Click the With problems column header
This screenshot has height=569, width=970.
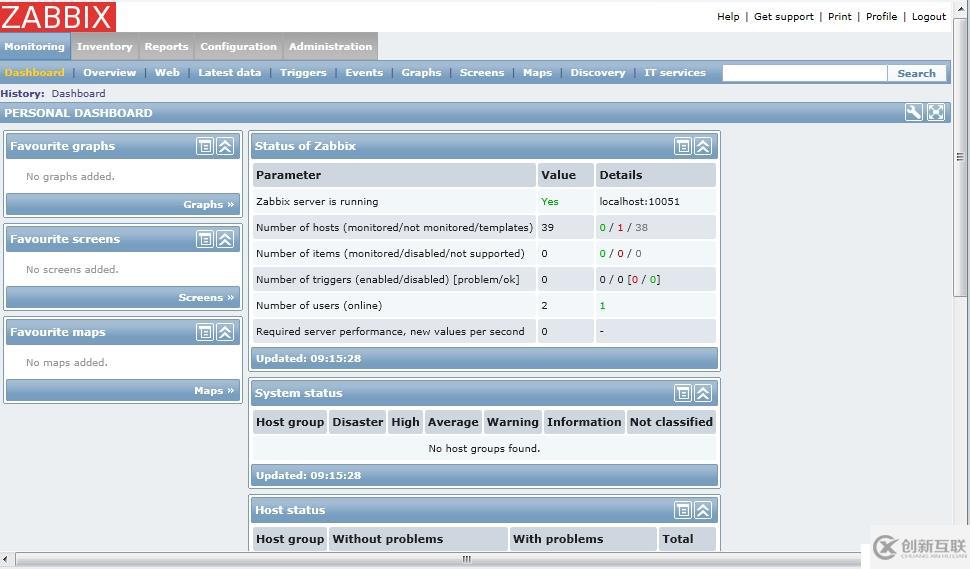(x=583, y=539)
